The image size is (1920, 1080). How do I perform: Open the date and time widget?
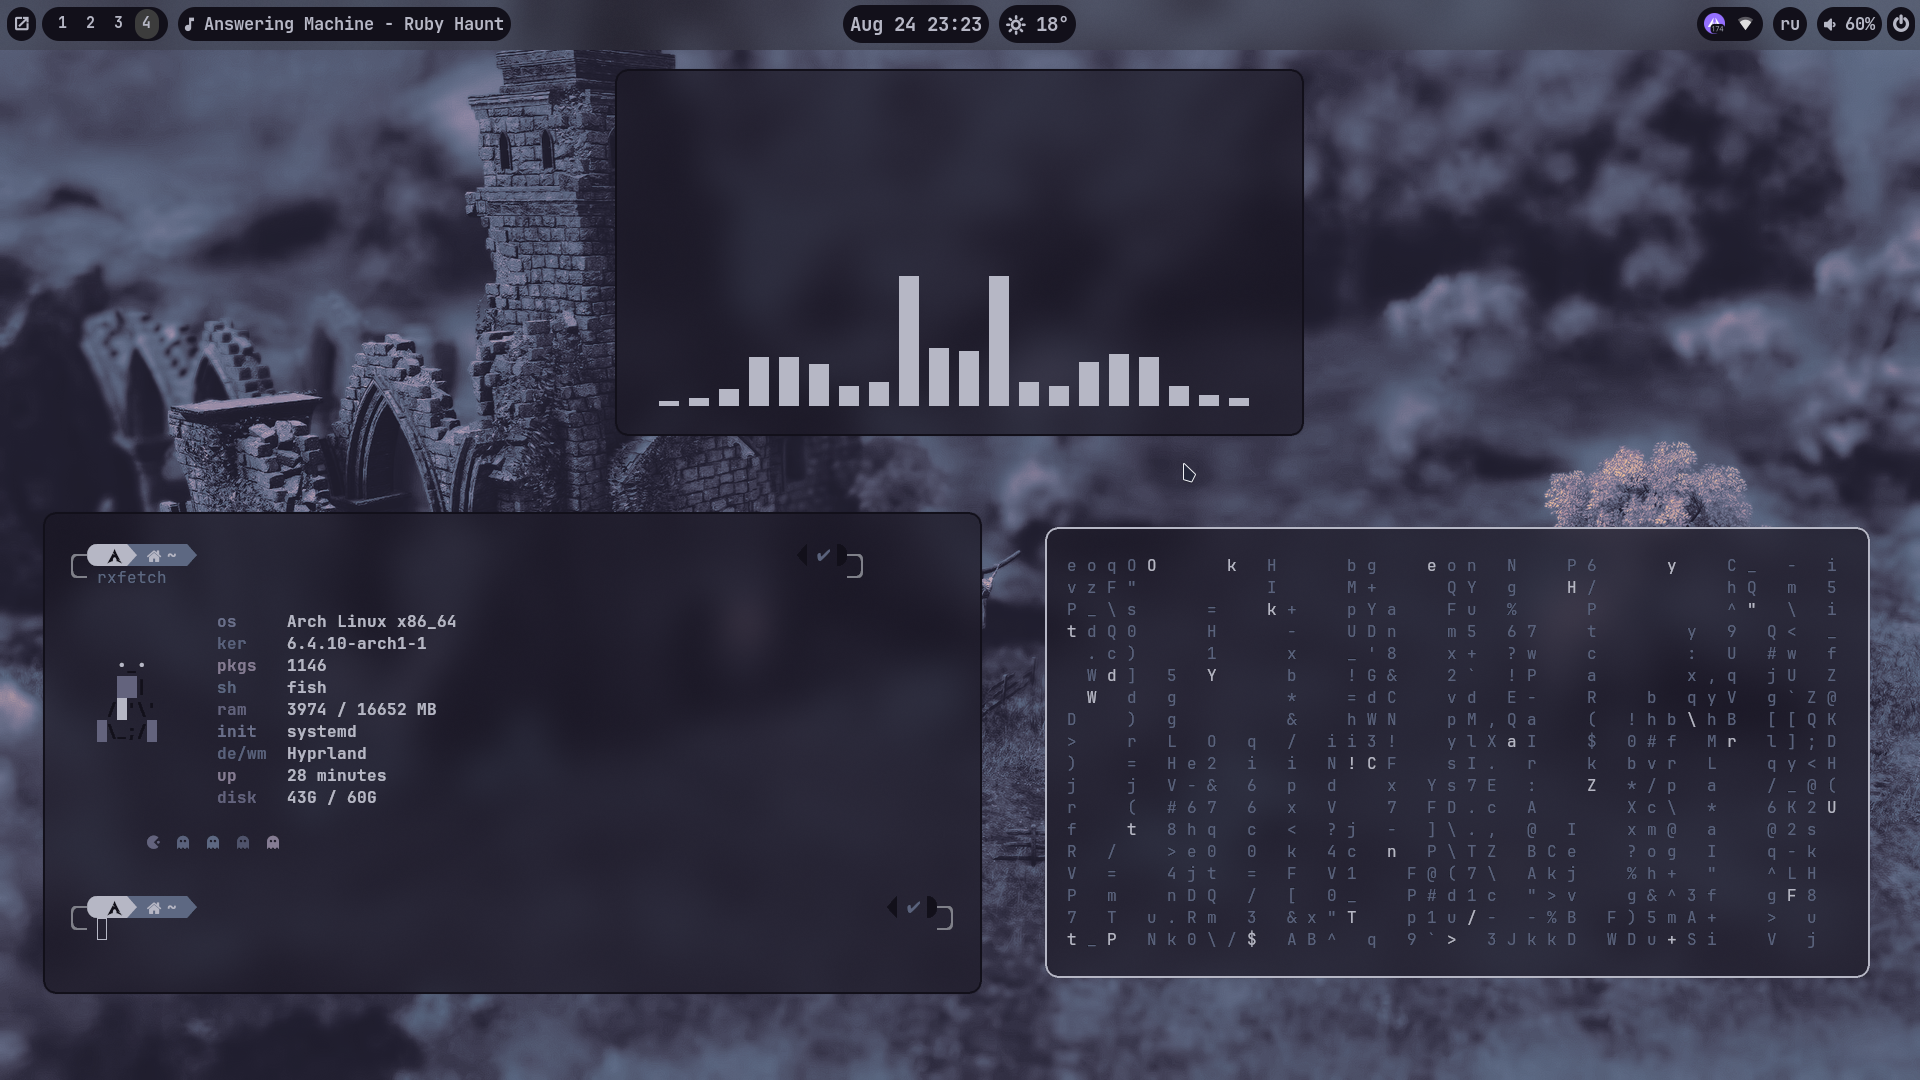(x=915, y=24)
